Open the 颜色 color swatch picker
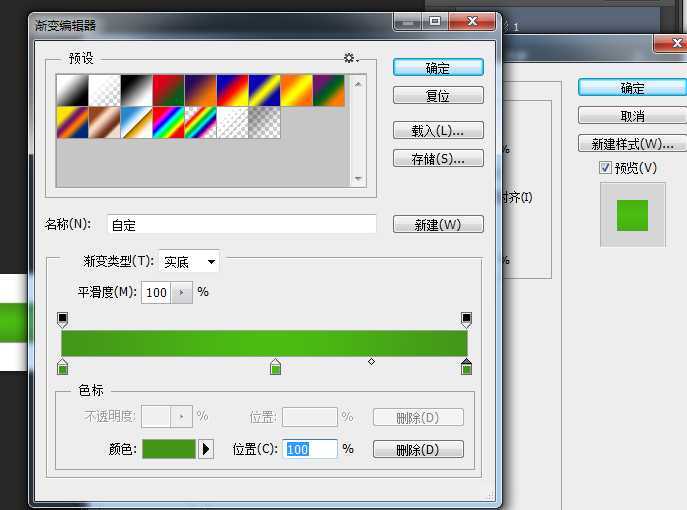 pos(169,449)
